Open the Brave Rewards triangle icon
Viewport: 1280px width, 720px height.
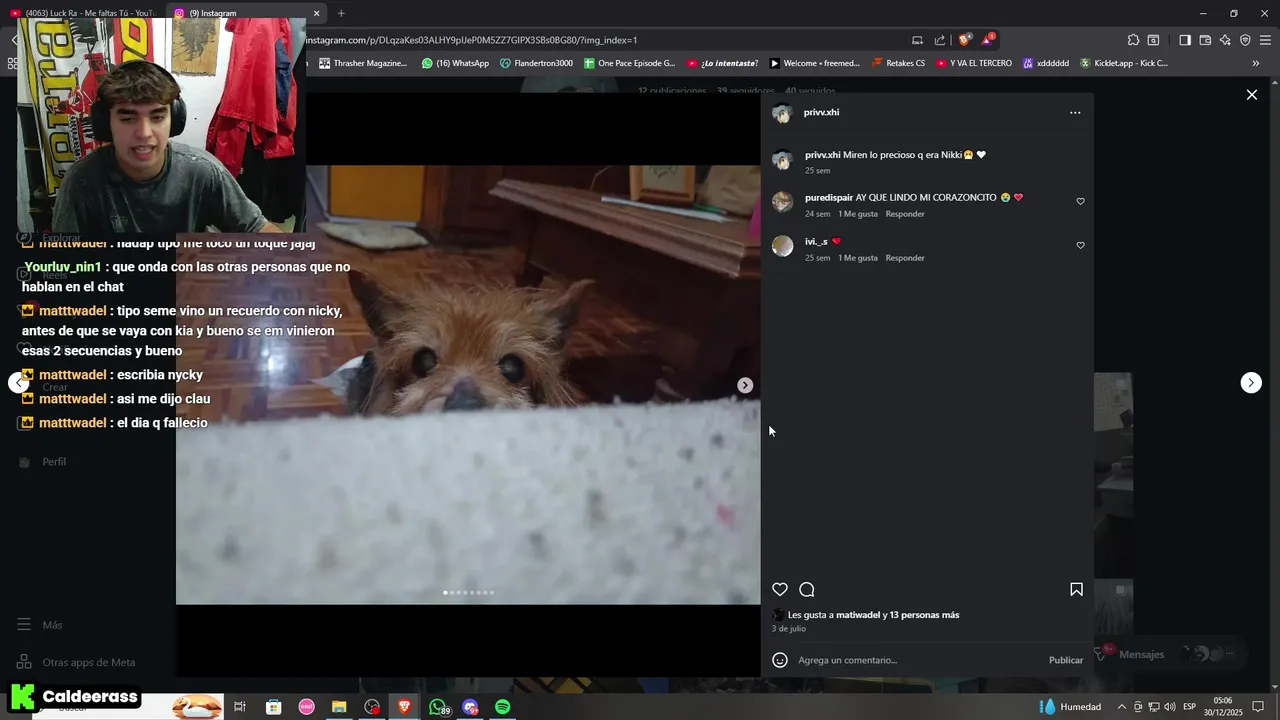click(987, 40)
